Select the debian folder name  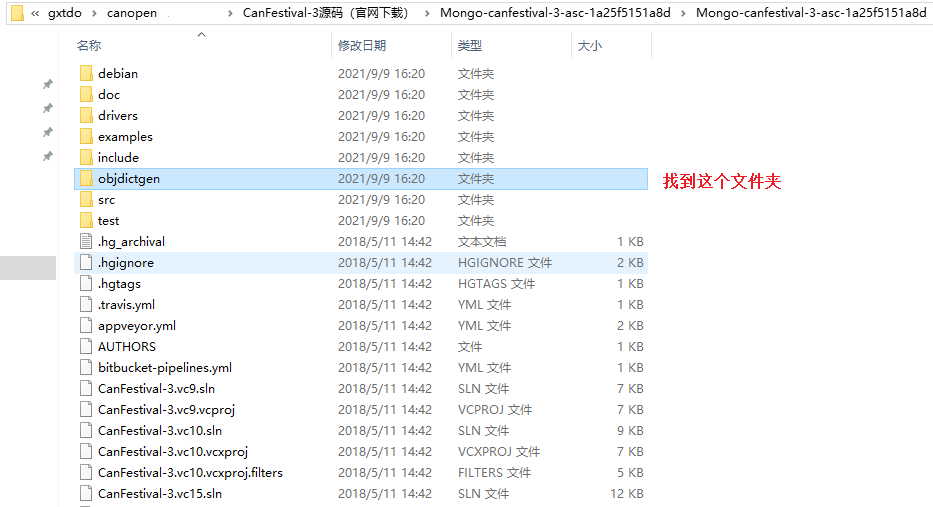click(x=118, y=73)
